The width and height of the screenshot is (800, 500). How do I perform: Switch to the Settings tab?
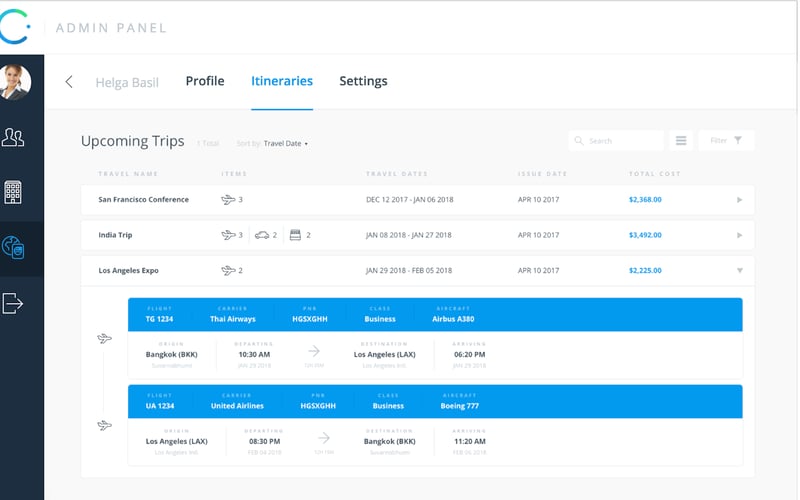pos(363,81)
